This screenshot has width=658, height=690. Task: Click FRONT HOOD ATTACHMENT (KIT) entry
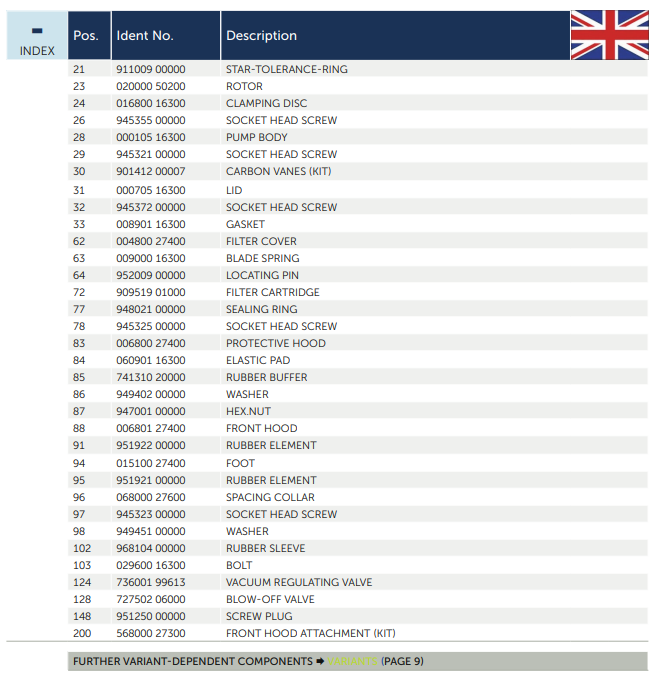pyautogui.click(x=311, y=634)
